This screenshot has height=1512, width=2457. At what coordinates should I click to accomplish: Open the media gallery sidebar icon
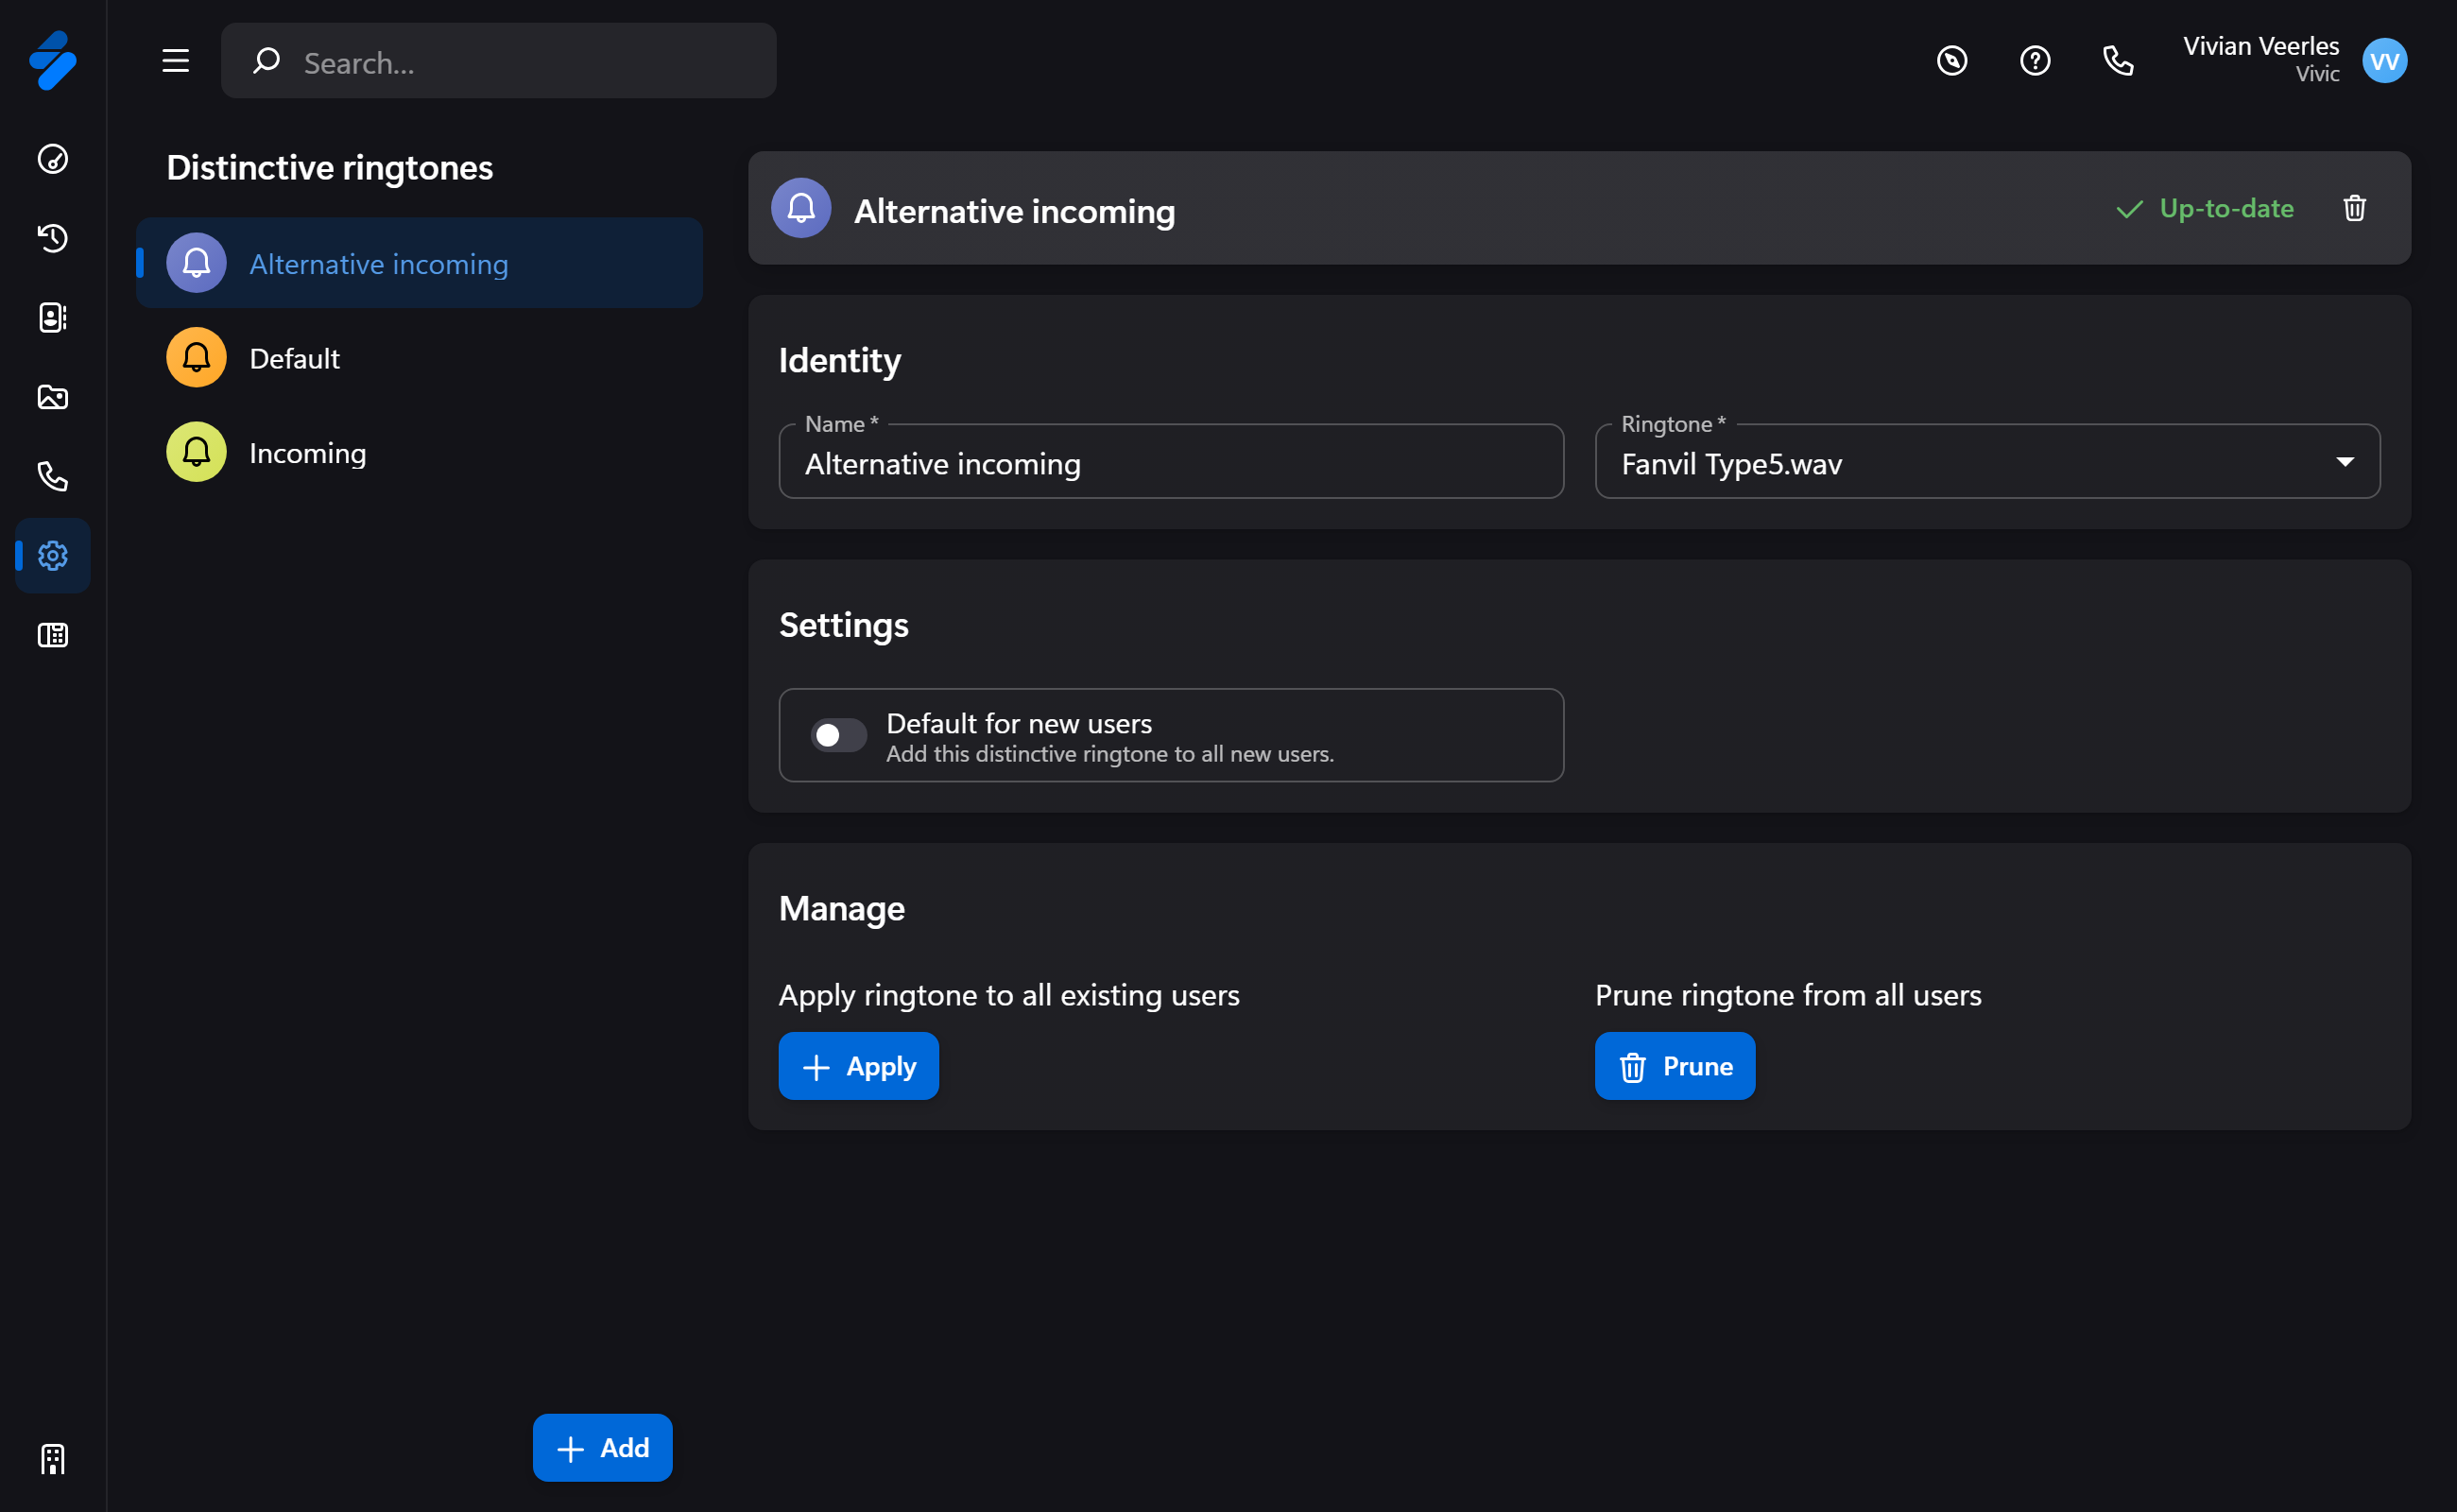(53, 397)
